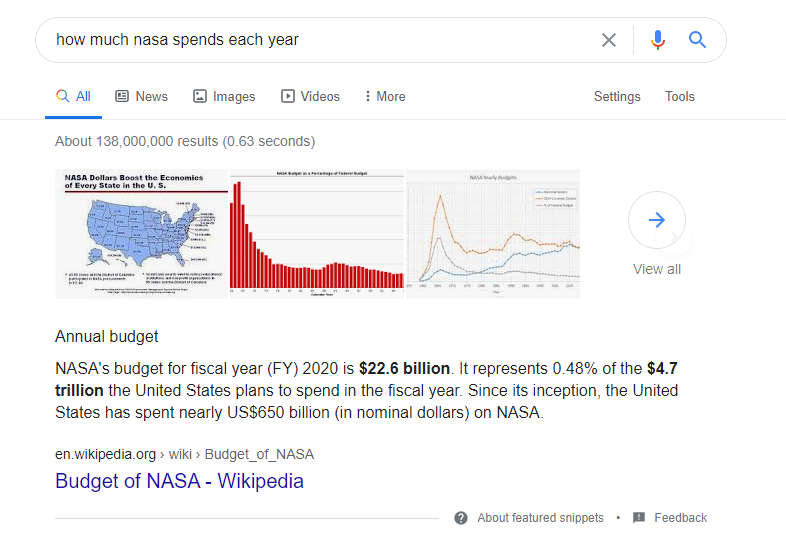The image size is (786, 556).
Task: Click the Feedback link text
Action: click(x=680, y=518)
